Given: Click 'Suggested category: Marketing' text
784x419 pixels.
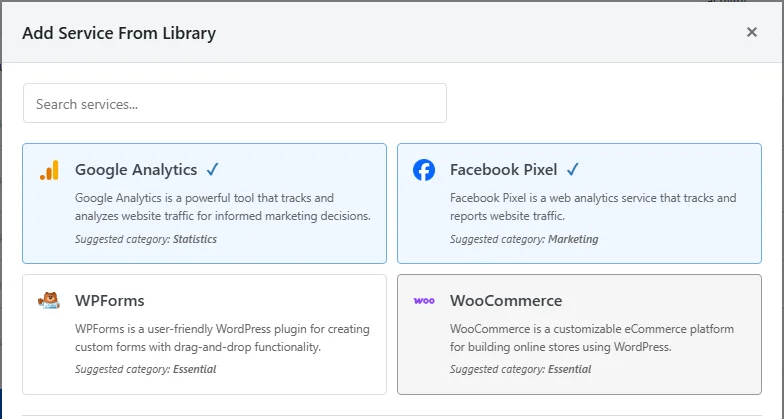Looking at the screenshot, I should tap(524, 239).
